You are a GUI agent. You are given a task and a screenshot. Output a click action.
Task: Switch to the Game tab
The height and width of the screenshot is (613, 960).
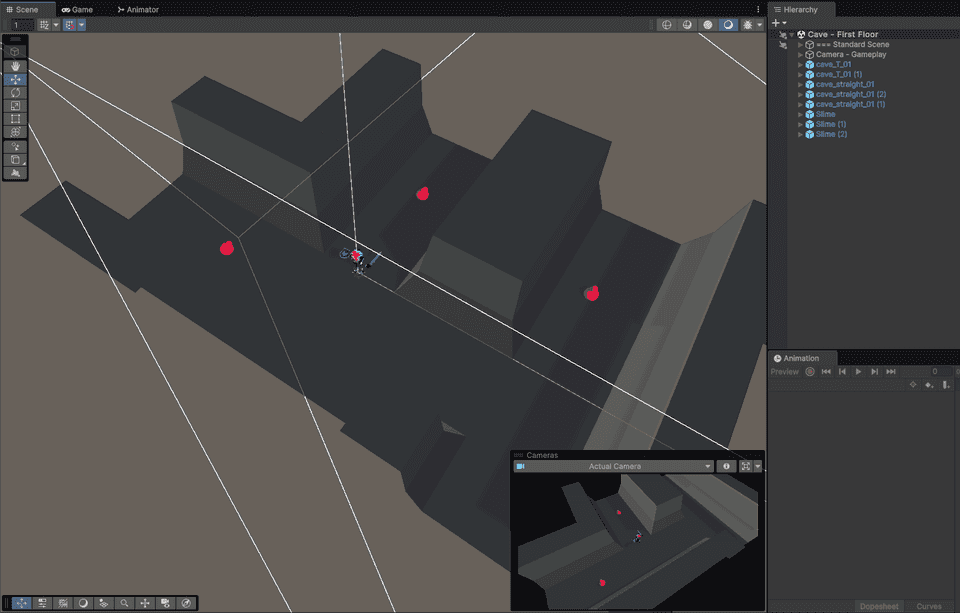tap(79, 9)
